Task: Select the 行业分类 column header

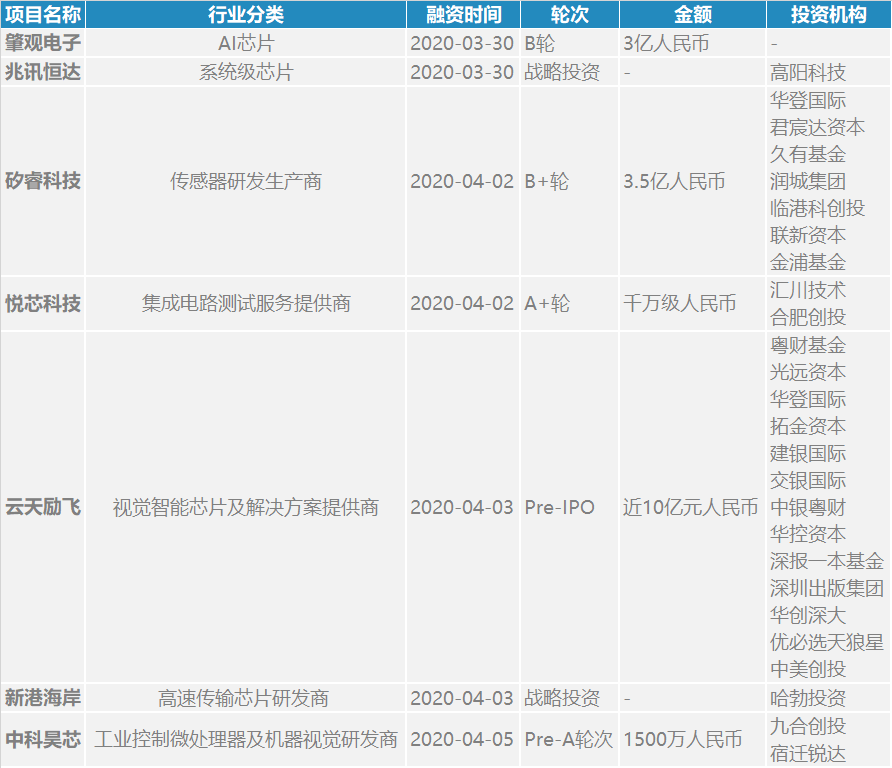Action: 246,14
